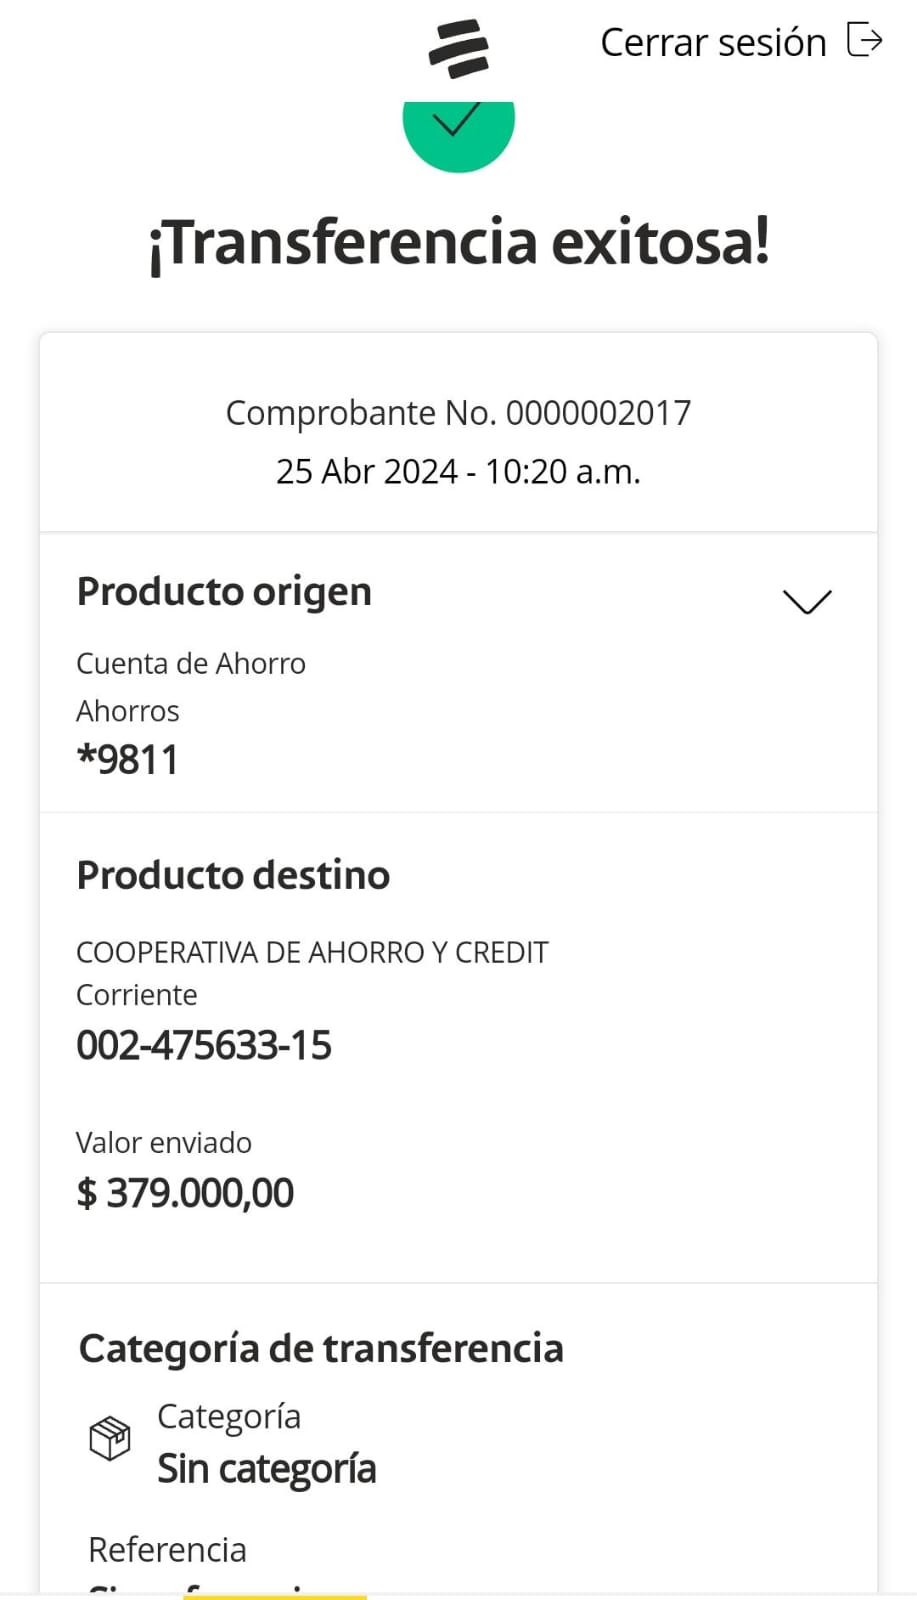Click the amount $ 379.000,00
This screenshot has height=1600, width=917.
[x=185, y=1193]
